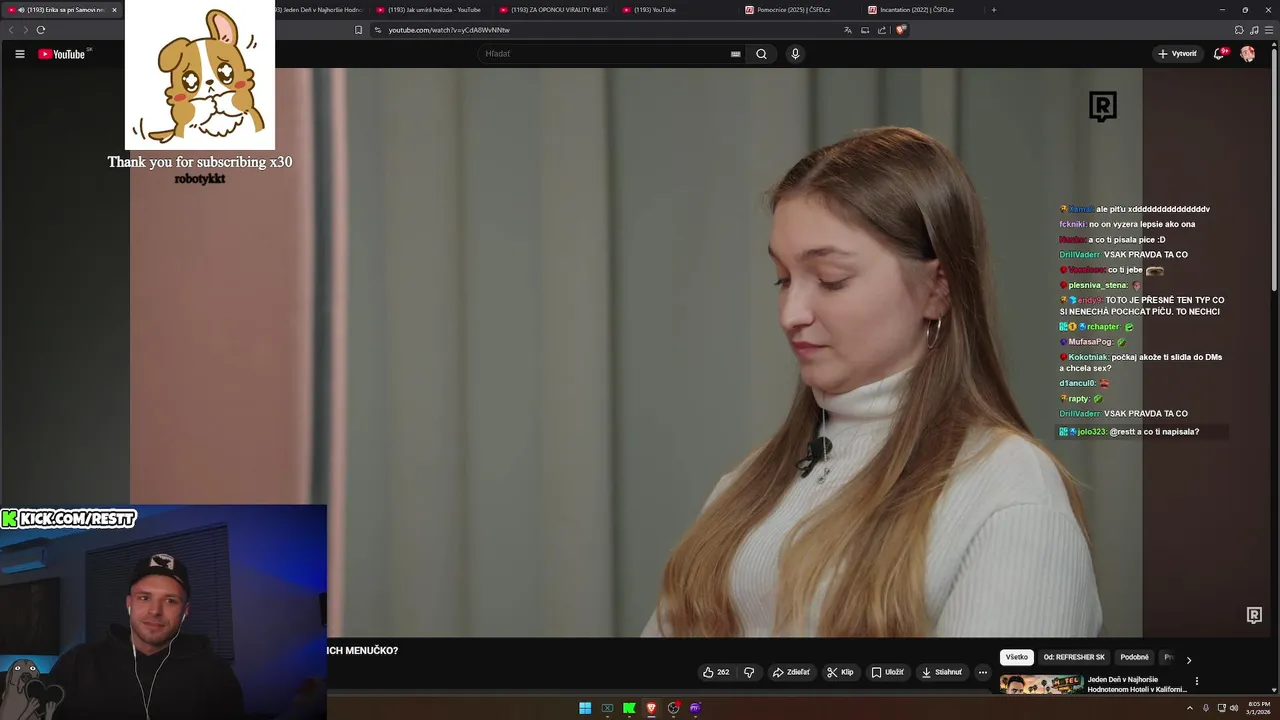This screenshot has width=1280, height=720.
Task: Show next filter chips with arrow
Action: (x=1188, y=660)
